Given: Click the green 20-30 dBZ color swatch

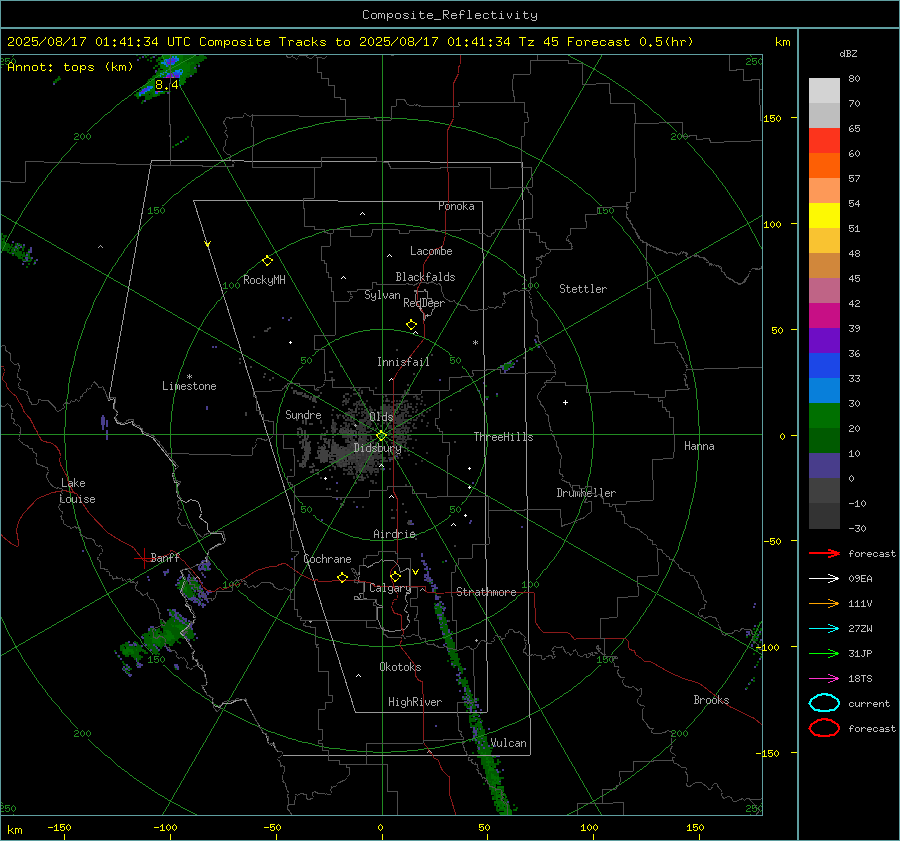Looking at the screenshot, I should pyautogui.click(x=824, y=416).
